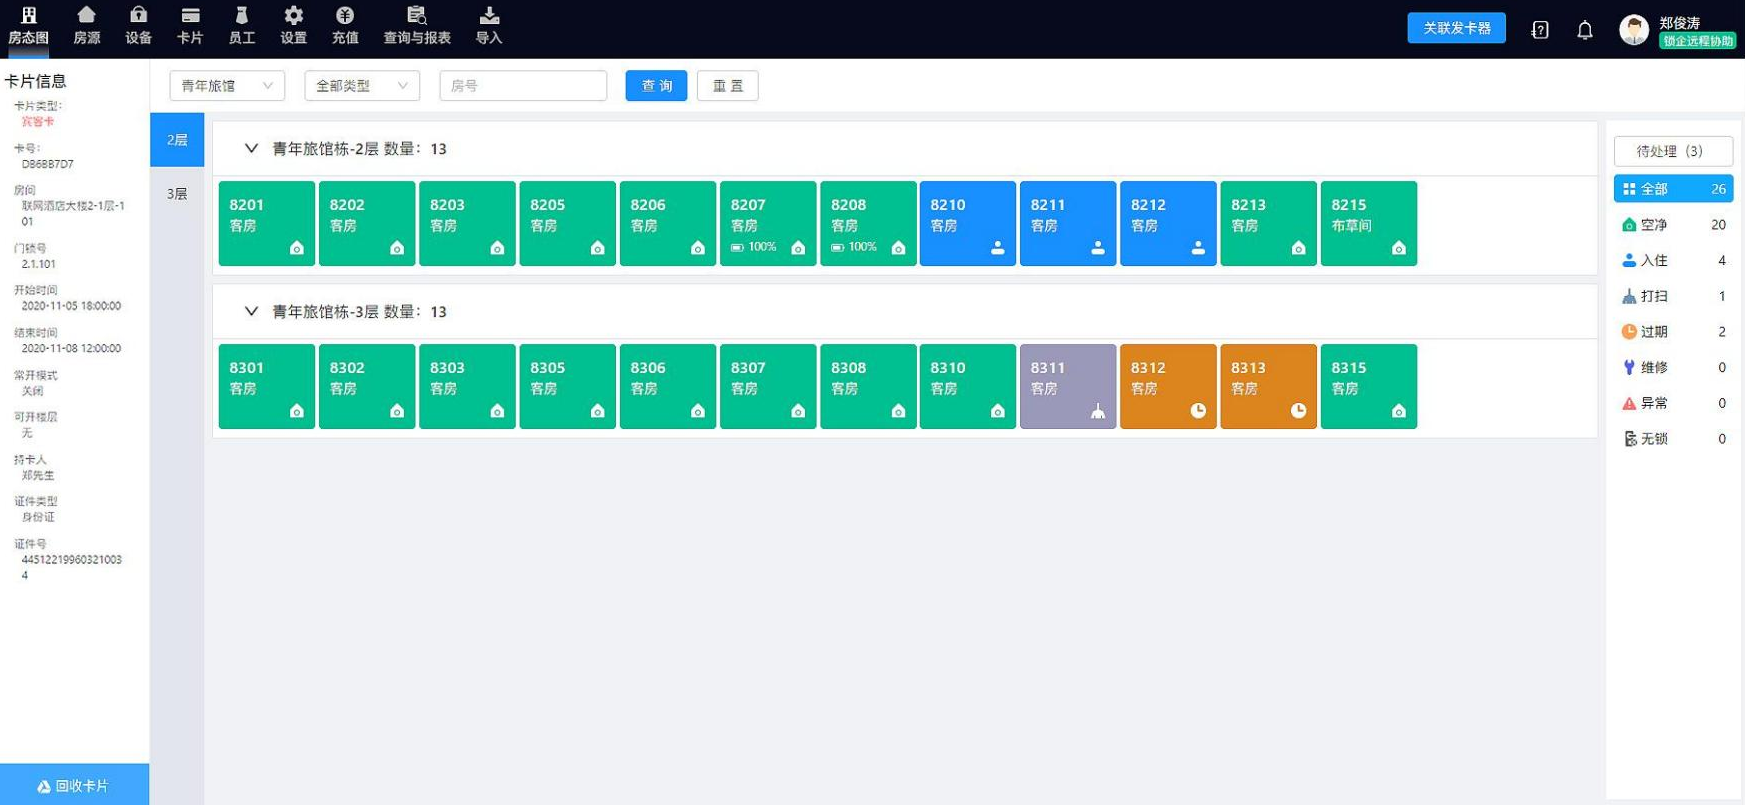Open the 查询与报表 reports icon
Screen dimensions: 1745x805
[417, 16]
